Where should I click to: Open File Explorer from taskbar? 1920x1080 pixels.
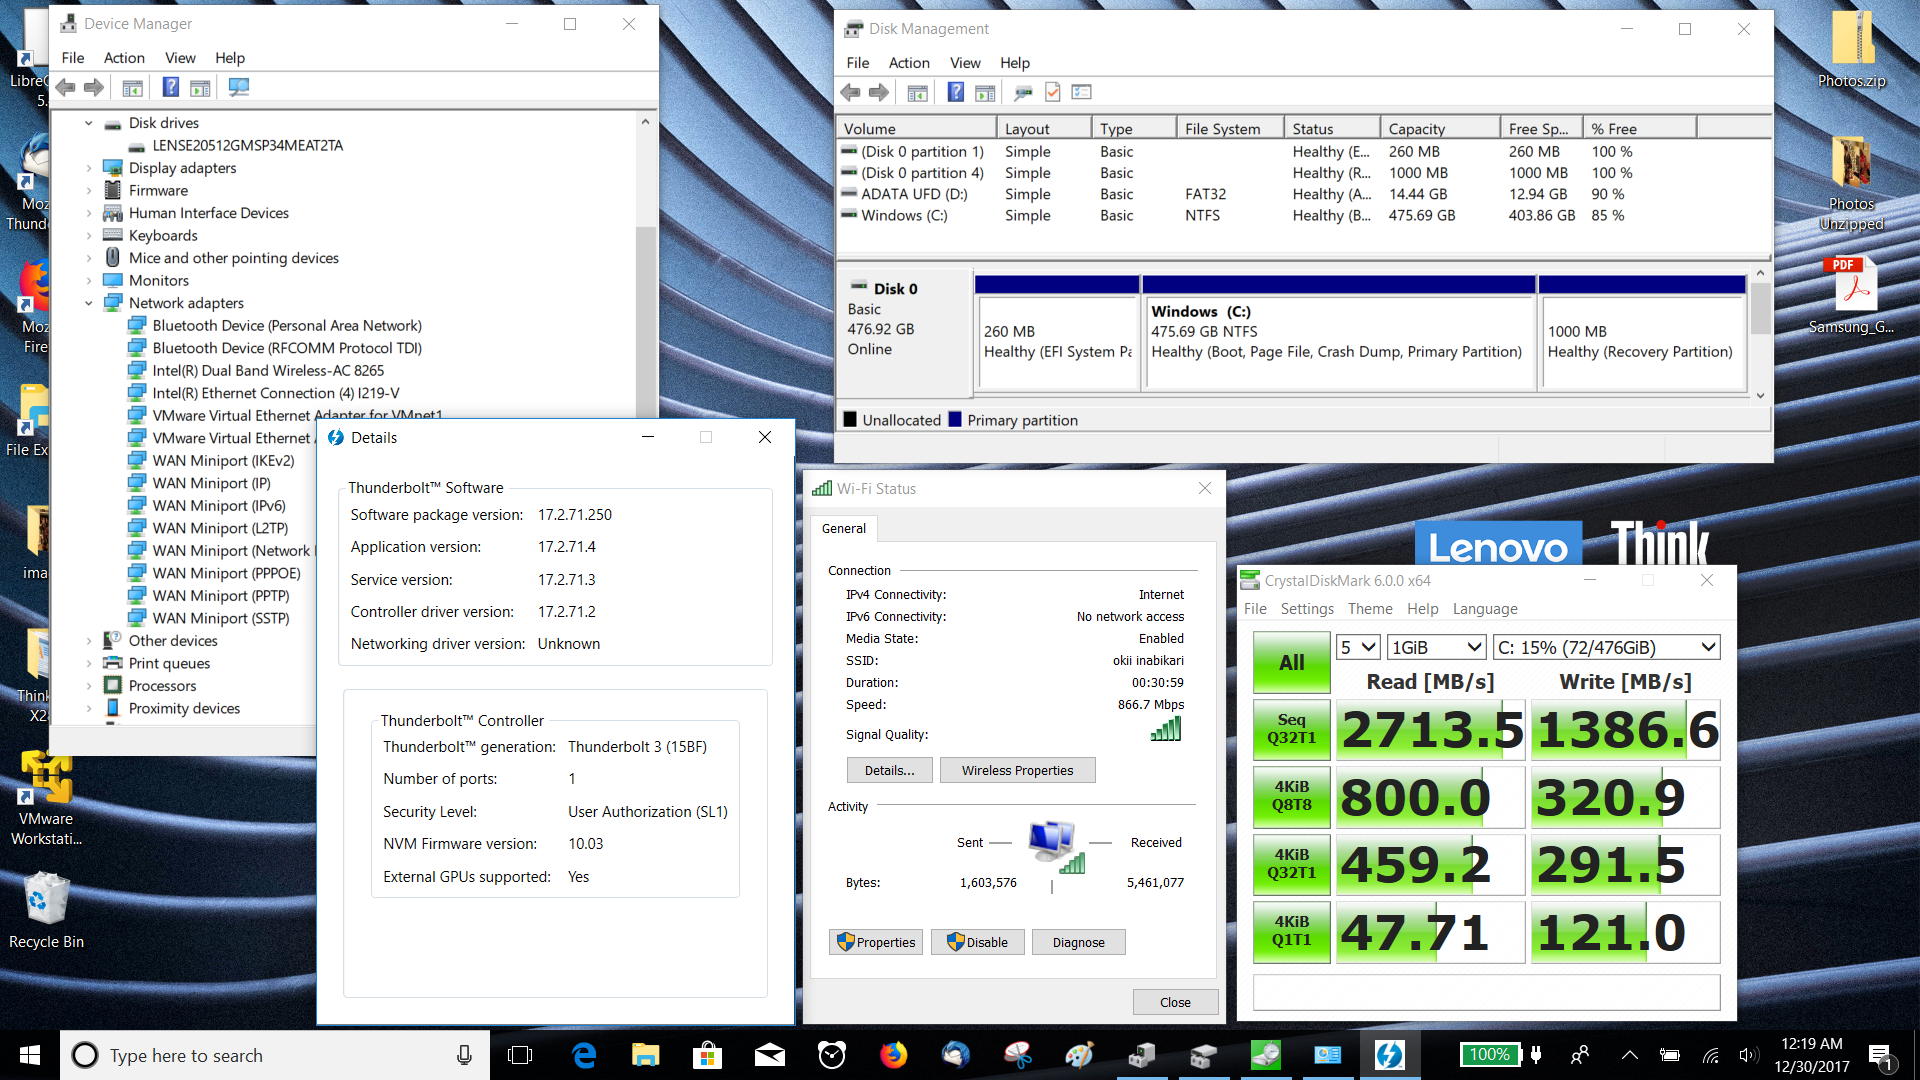point(645,1055)
